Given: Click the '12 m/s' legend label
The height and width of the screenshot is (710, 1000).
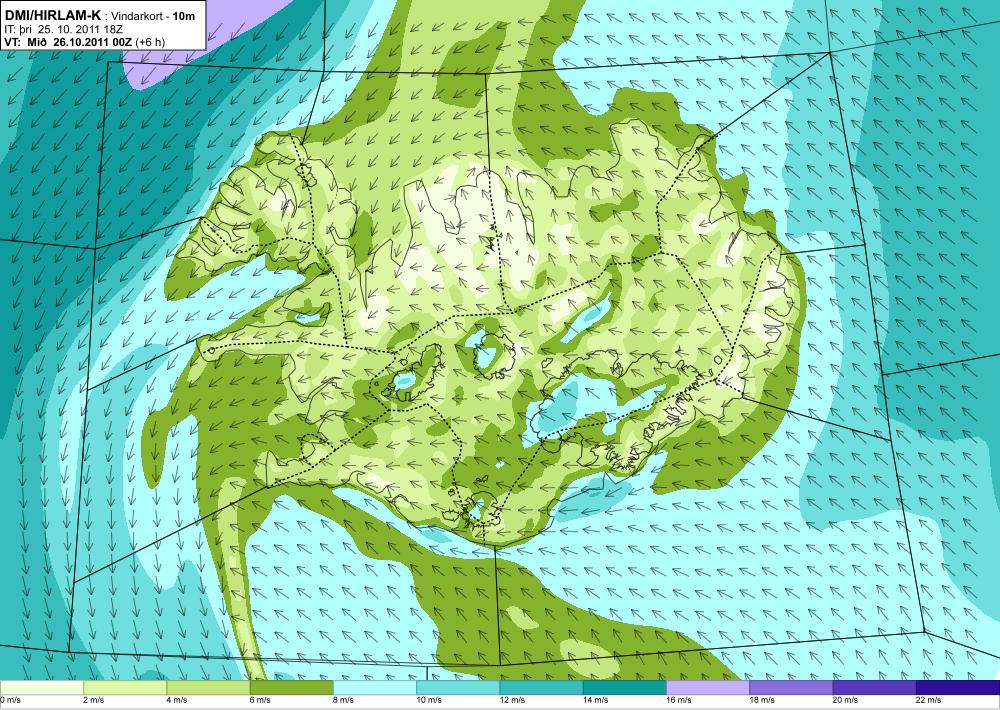Looking at the screenshot, I should (513, 700).
